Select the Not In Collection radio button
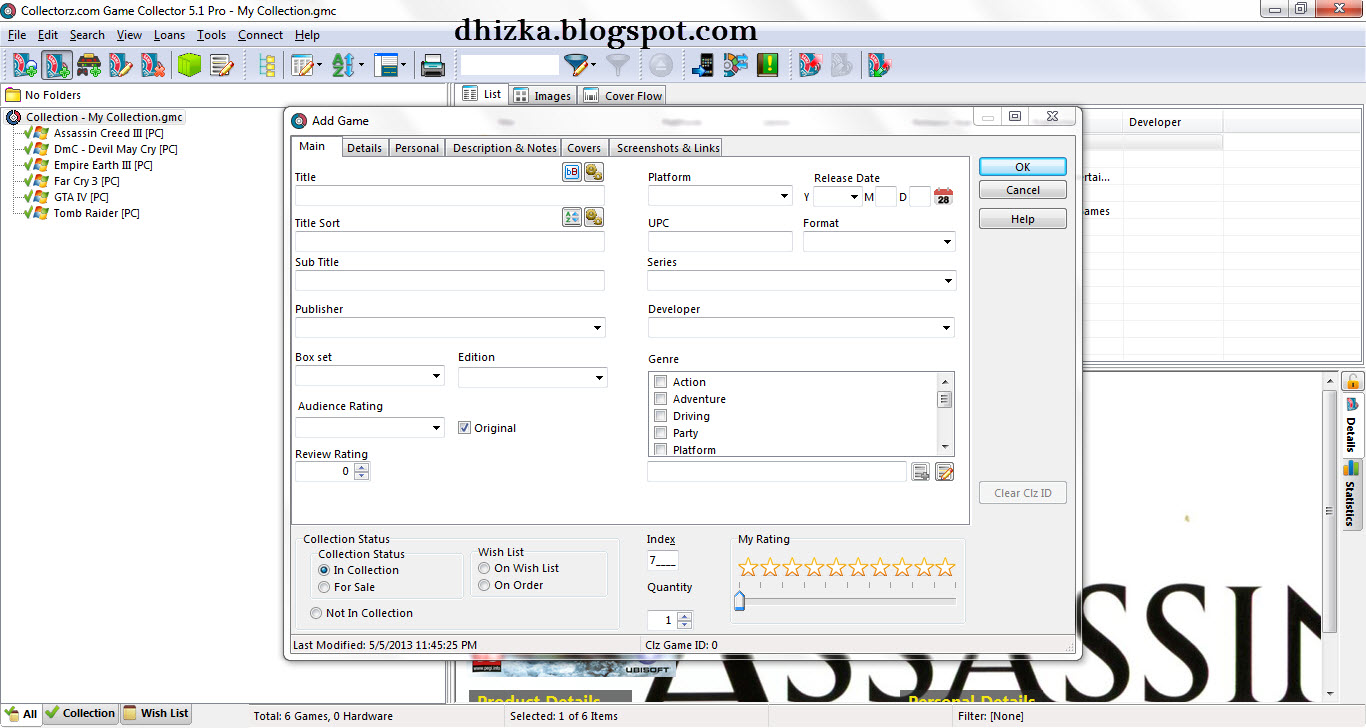1366x728 pixels. [x=316, y=613]
